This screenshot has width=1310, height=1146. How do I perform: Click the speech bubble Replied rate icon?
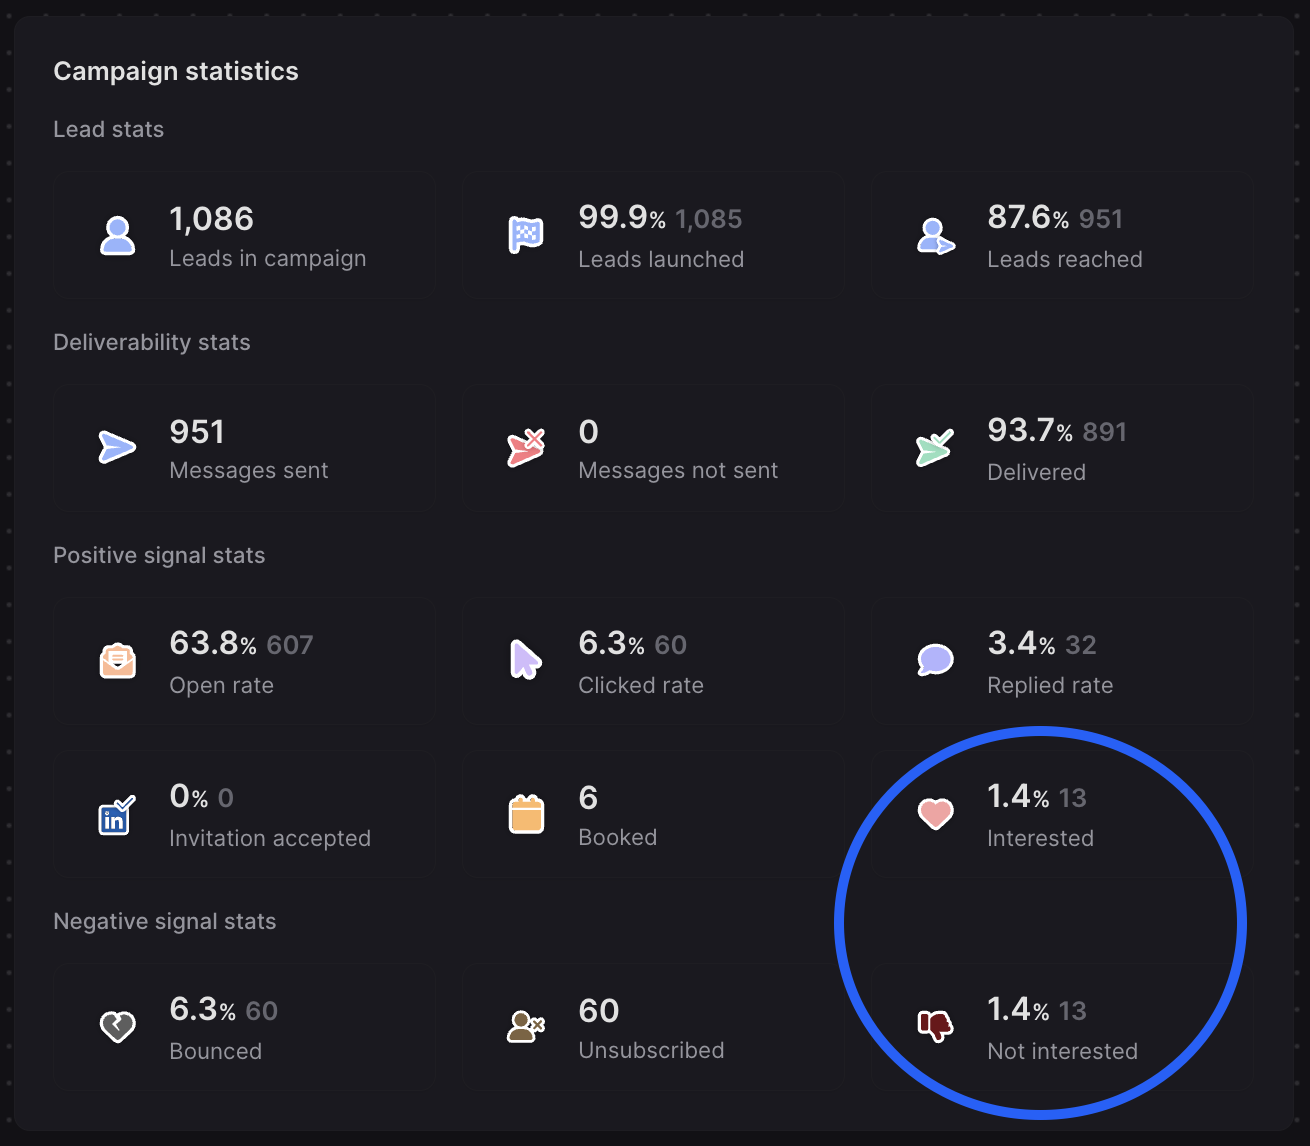point(936,661)
